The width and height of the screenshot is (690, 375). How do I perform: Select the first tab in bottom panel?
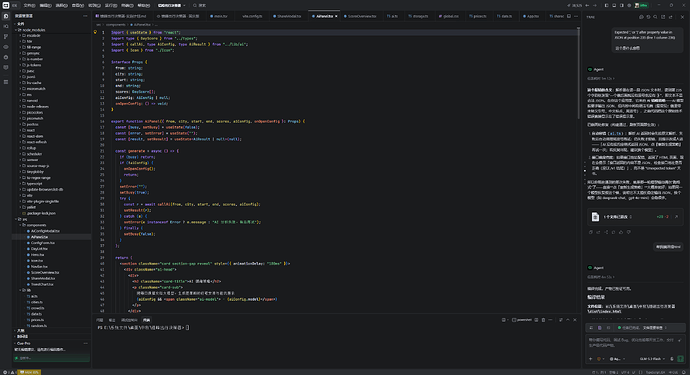tap(100, 320)
